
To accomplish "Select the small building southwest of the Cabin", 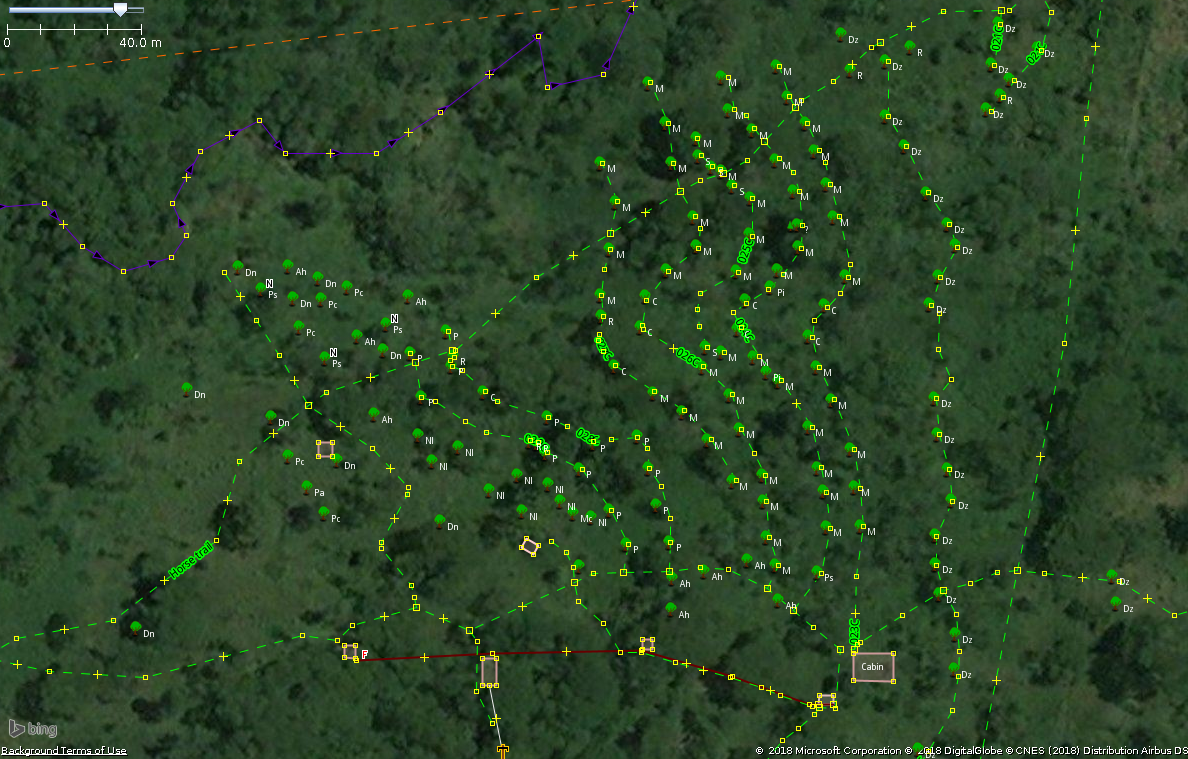I will (x=826, y=701).
